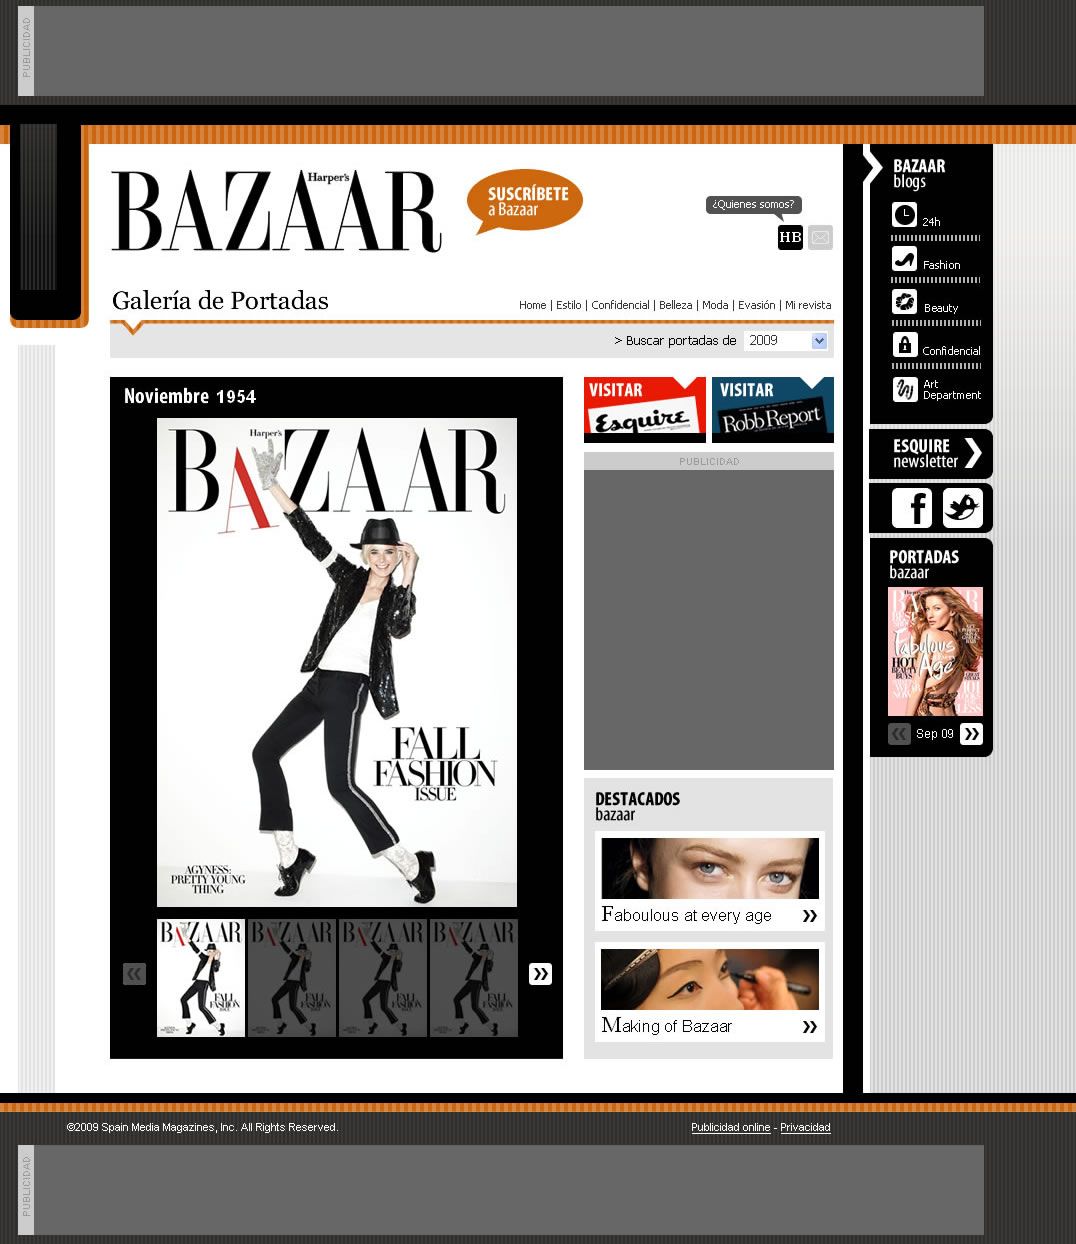Click the Twitter bird icon
Viewport: 1076px width, 1244px height.
pos(963,508)
